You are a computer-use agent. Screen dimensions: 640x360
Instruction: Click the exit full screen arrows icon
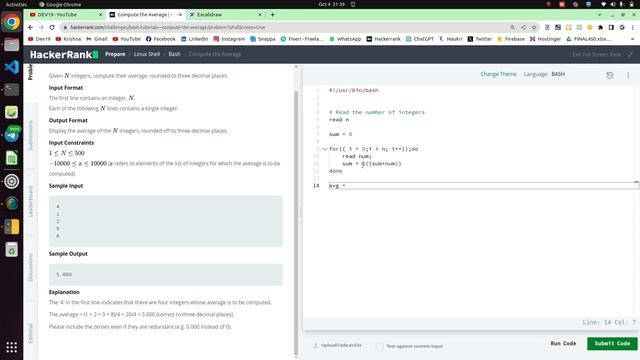click(x=631, y=54)
